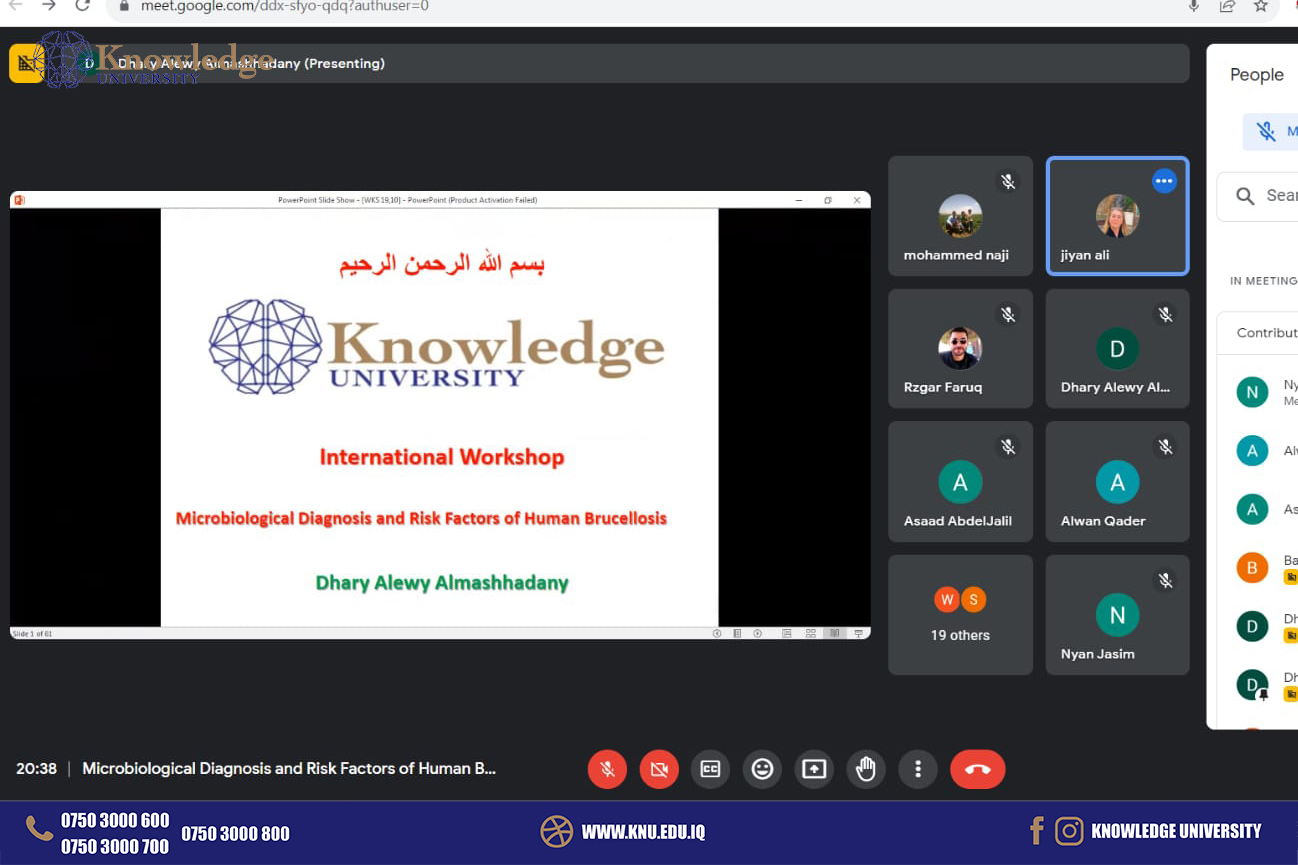
Task: Select Asaad AbdelJalil's participant tile
Action: tap(960, 481)
